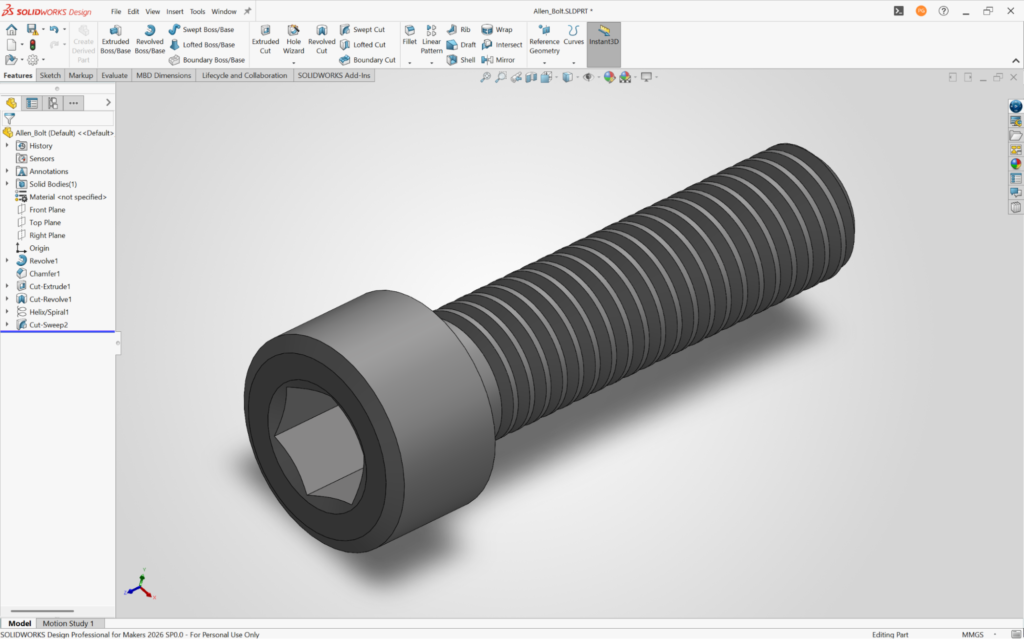This screenshot has height=639, width=1024.
Task: Open Hole Wizard dropdown arrow
Action: point(293,63)
